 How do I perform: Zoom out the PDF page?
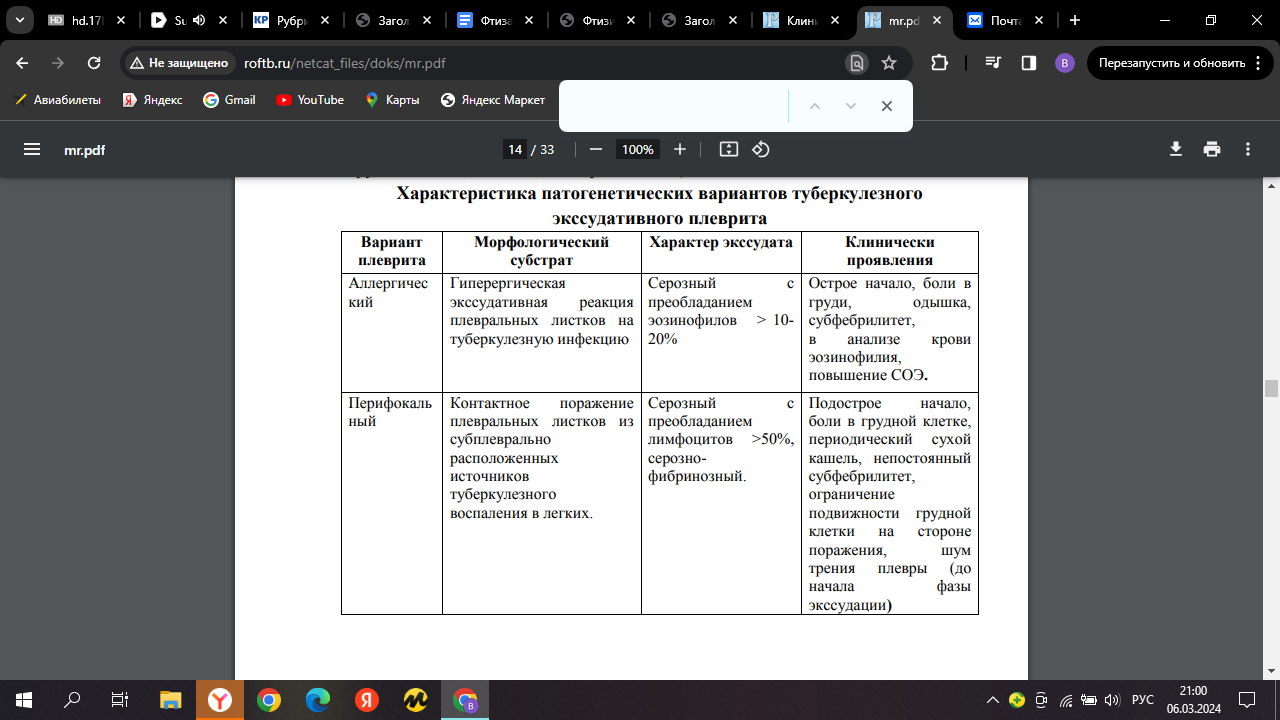tap(596, 149)
